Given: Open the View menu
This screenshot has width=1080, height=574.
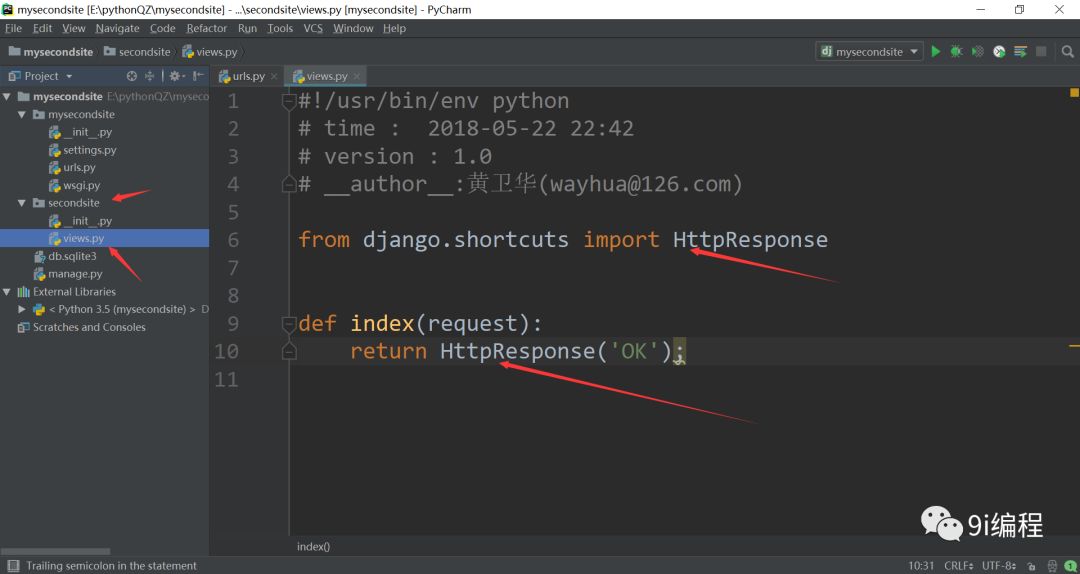Looking at the screenshot, I should (x=74, y=28).
